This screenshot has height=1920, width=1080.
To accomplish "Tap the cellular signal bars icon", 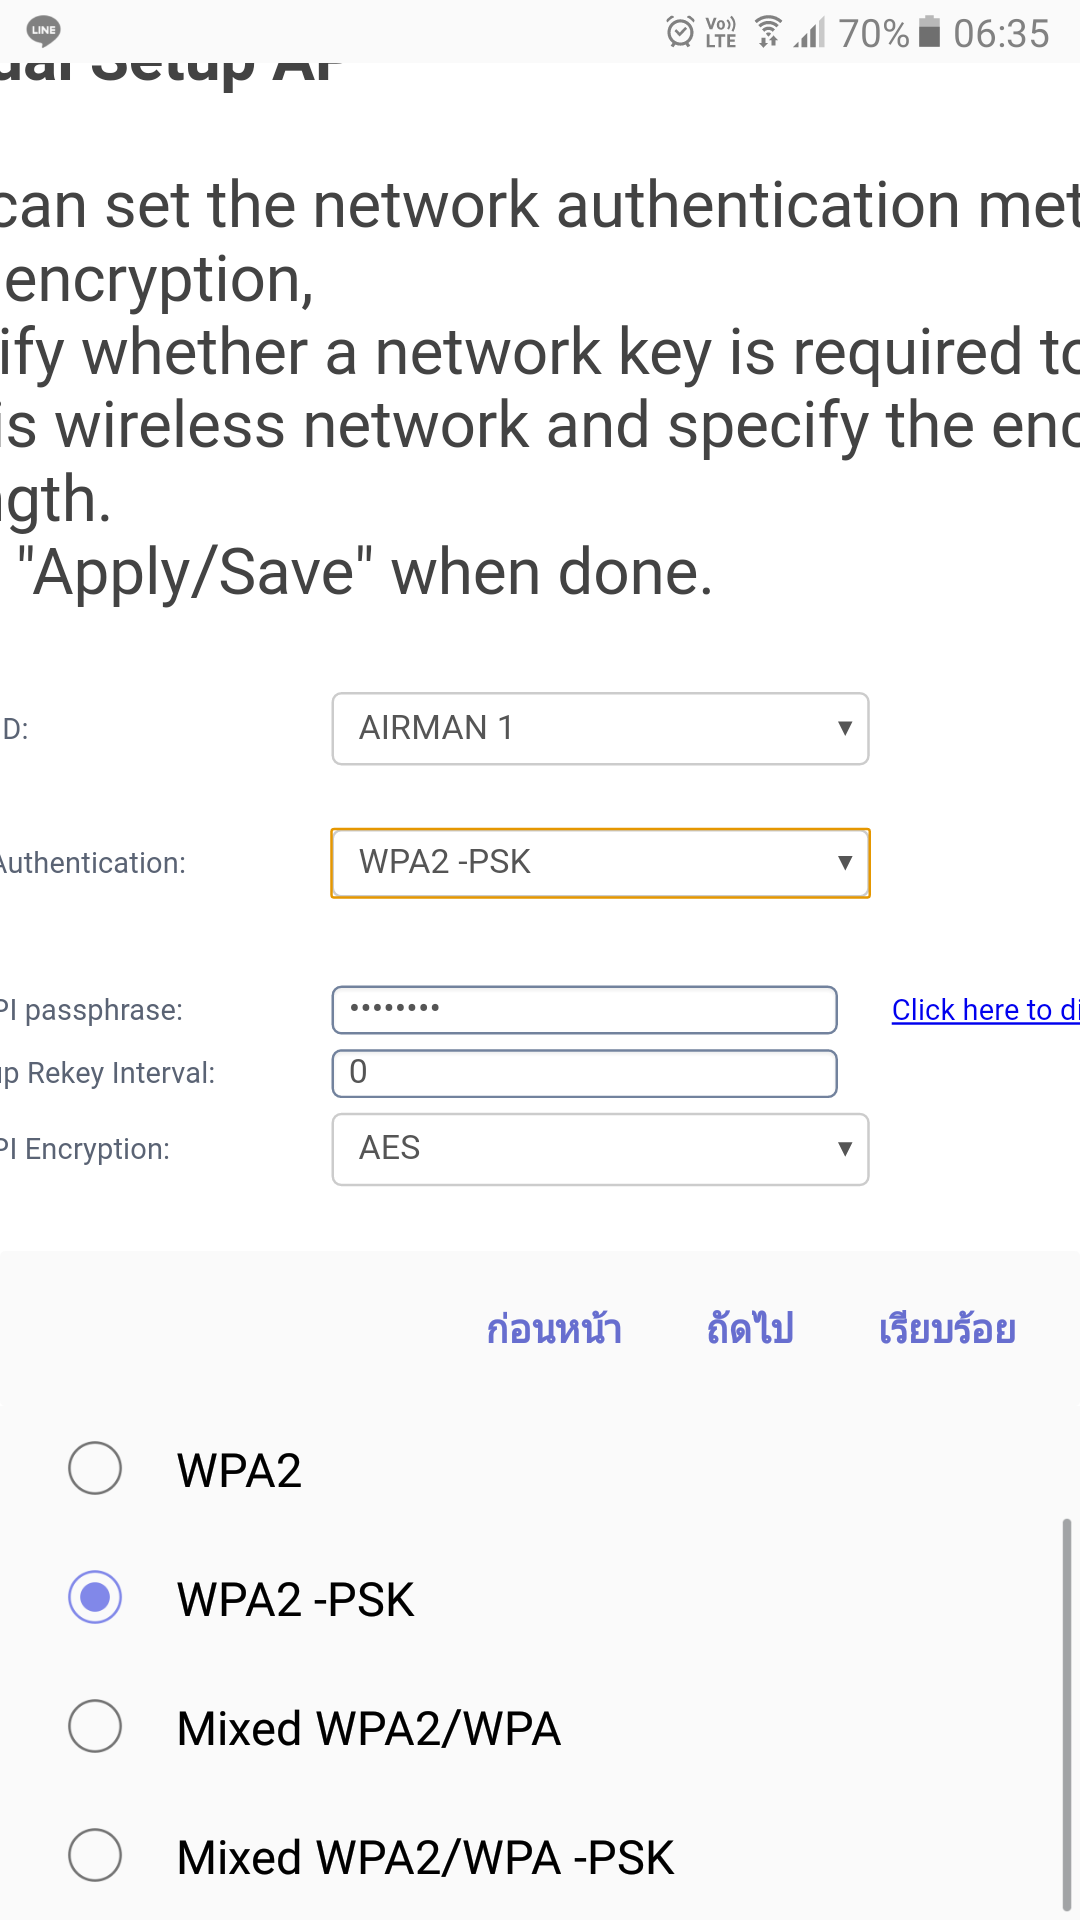I will click(810, 32).
